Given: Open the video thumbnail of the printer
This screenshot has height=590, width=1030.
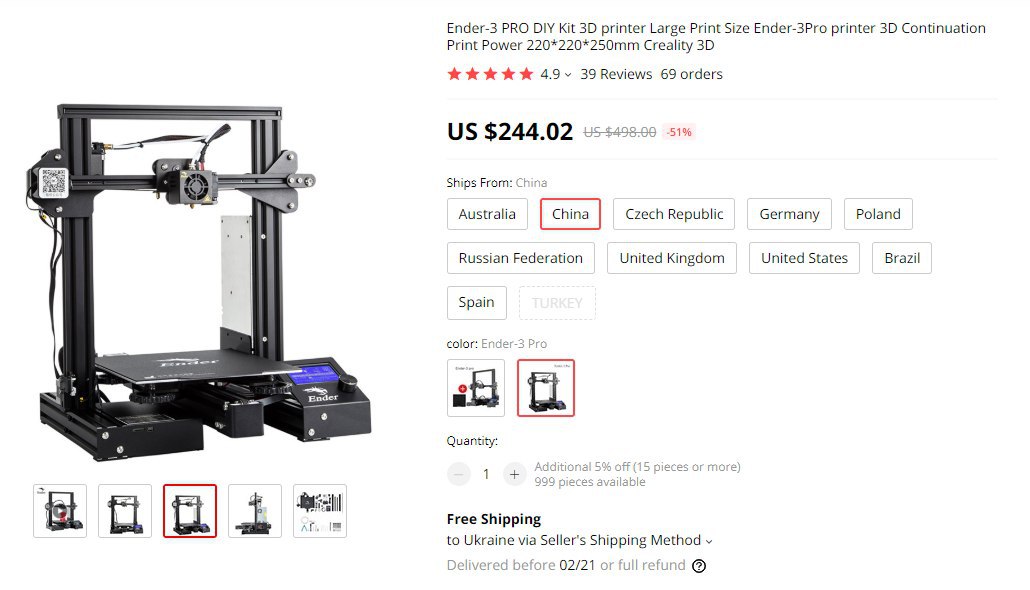Looking at the screenshot, I should (x=60, y=511).
